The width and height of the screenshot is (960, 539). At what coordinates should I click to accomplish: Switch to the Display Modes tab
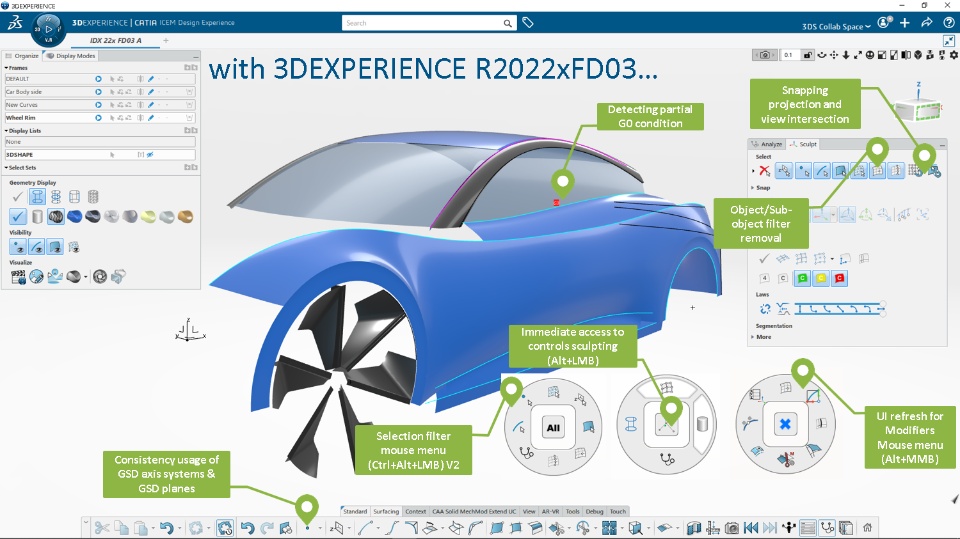(x=72, y=56)
